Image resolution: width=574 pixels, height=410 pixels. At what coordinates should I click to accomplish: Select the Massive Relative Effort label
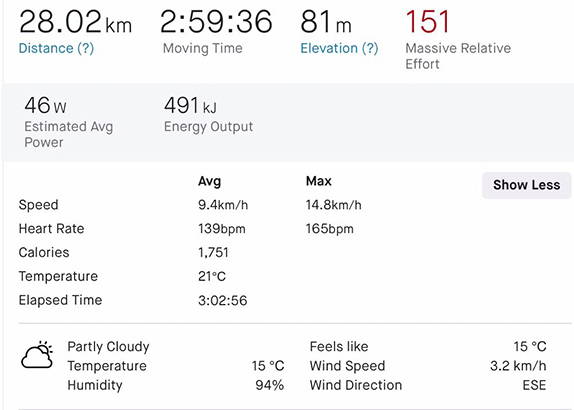click(x=458, y=56)
